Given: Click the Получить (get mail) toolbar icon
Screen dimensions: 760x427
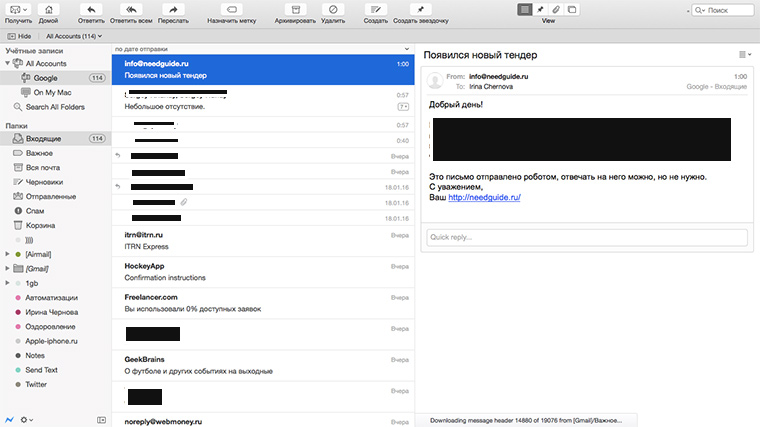Looking at the screenshot, I should click(x=18, y=9).
